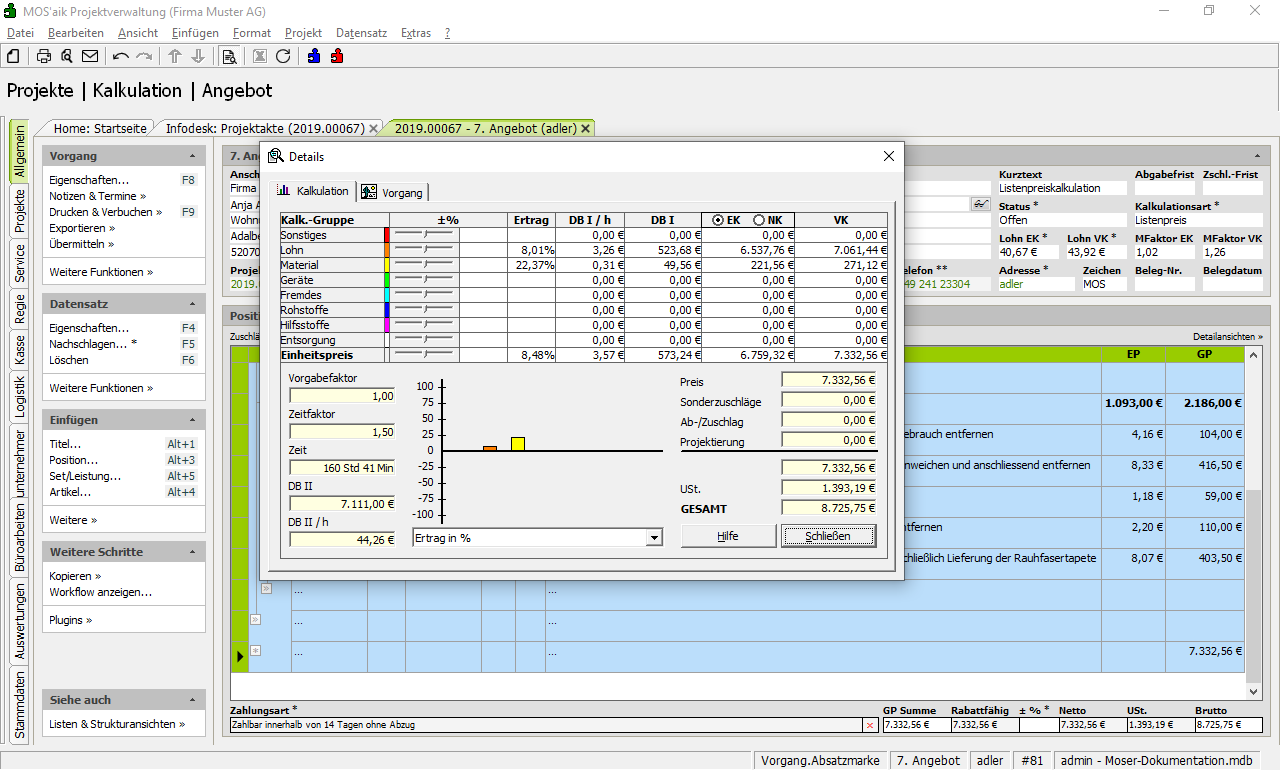Screen dimensions: 1280x770
Task: Click the refresh icon in the toolbar
Action: (x=283, y=56)
